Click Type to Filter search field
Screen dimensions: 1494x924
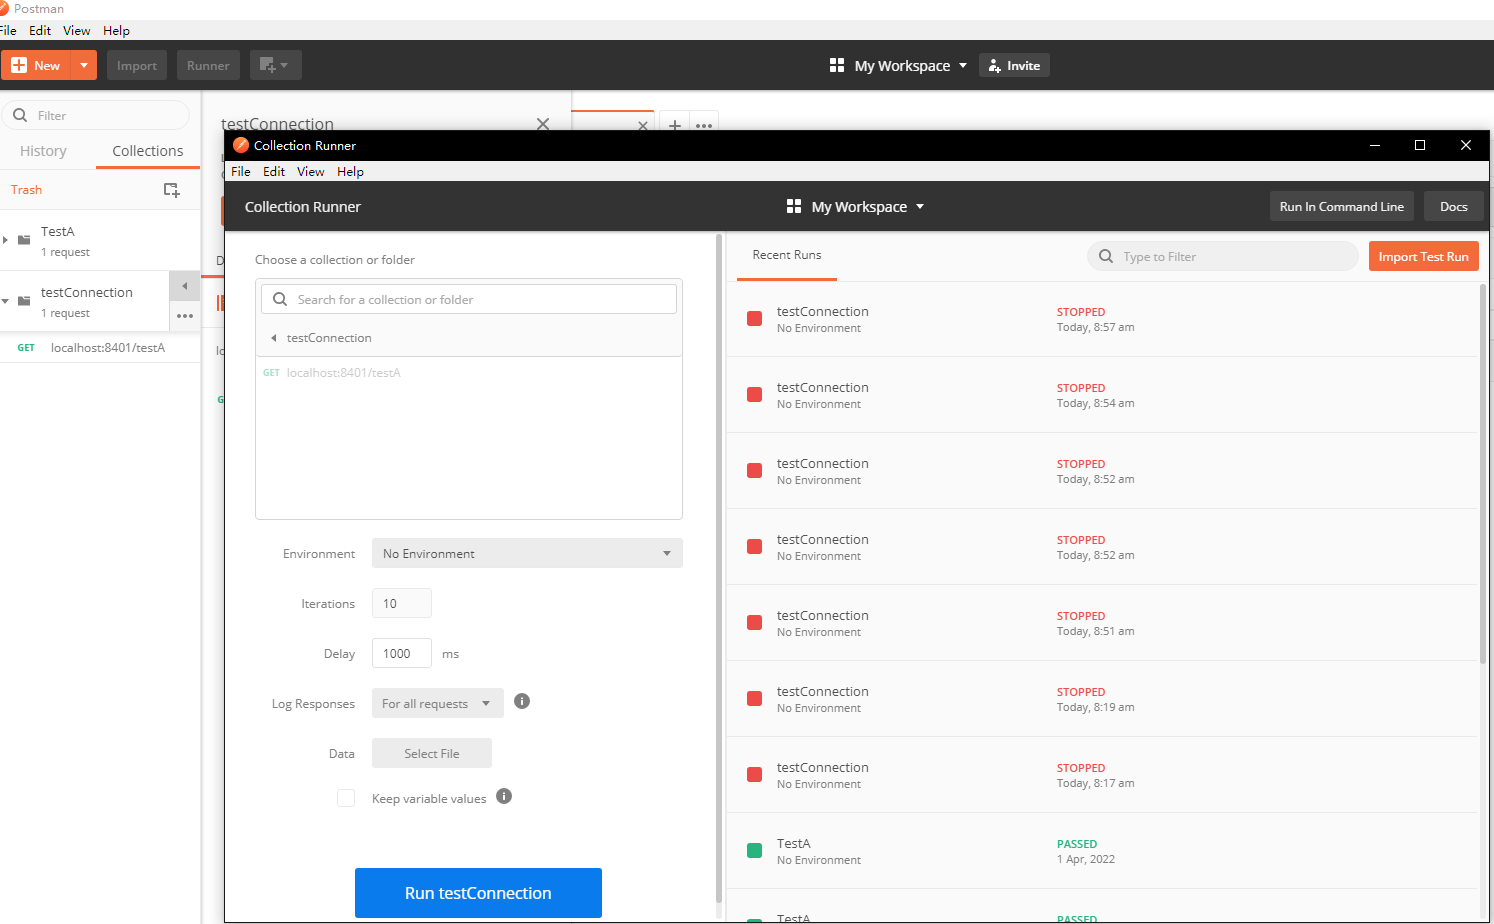pos(1222,256)
